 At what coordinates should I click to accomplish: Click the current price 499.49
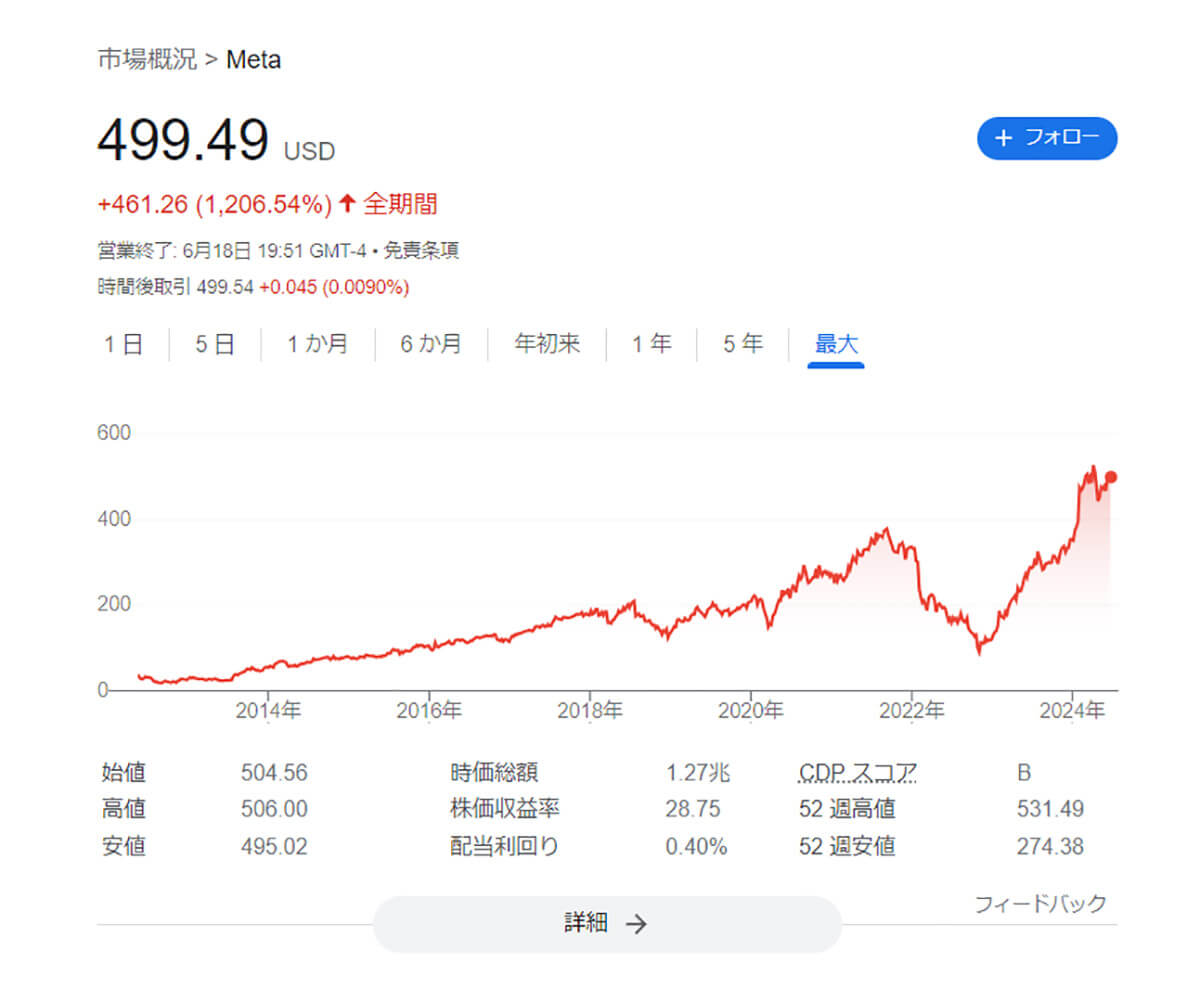183,139
